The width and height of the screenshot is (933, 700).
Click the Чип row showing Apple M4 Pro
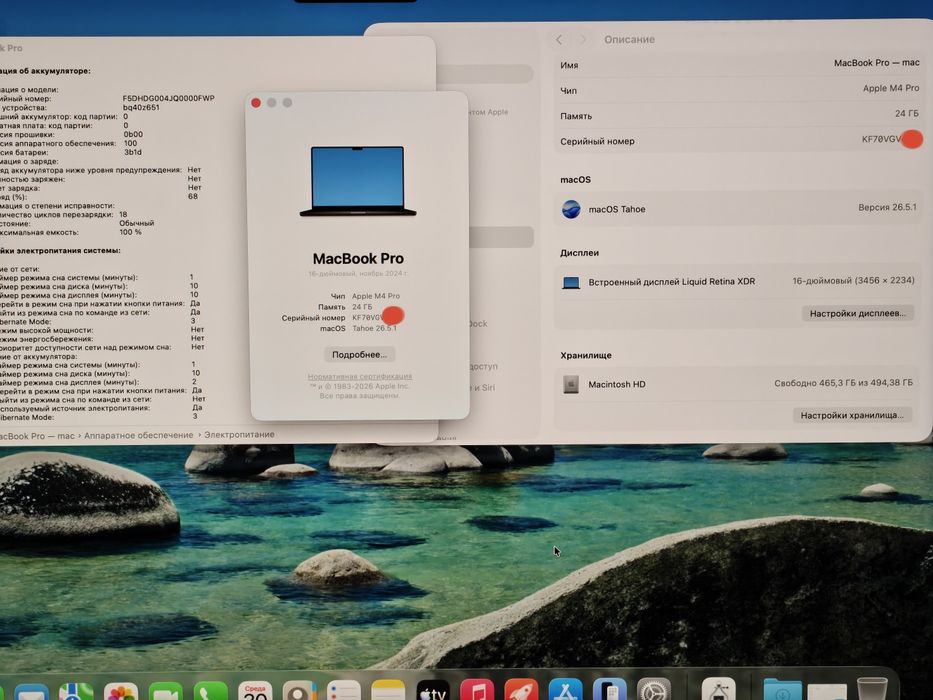(740, 89)
